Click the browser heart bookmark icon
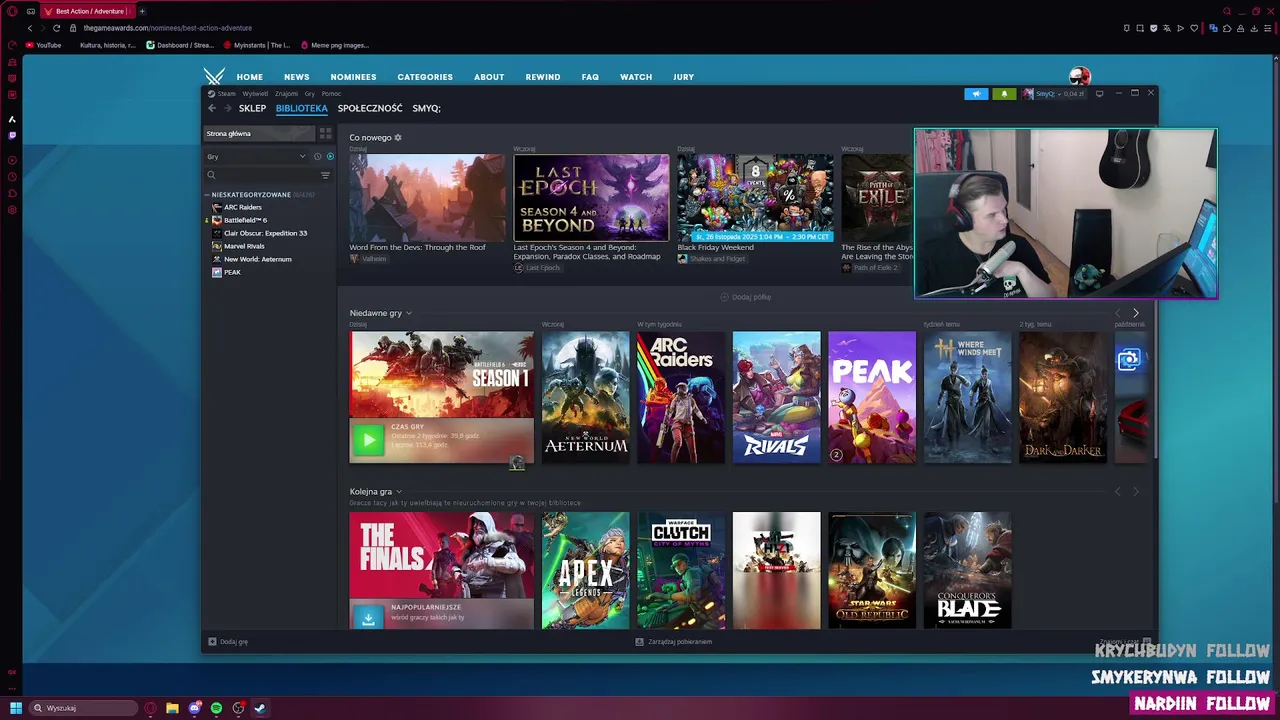Screen dimensions: 1280x720 [1193, 28]
